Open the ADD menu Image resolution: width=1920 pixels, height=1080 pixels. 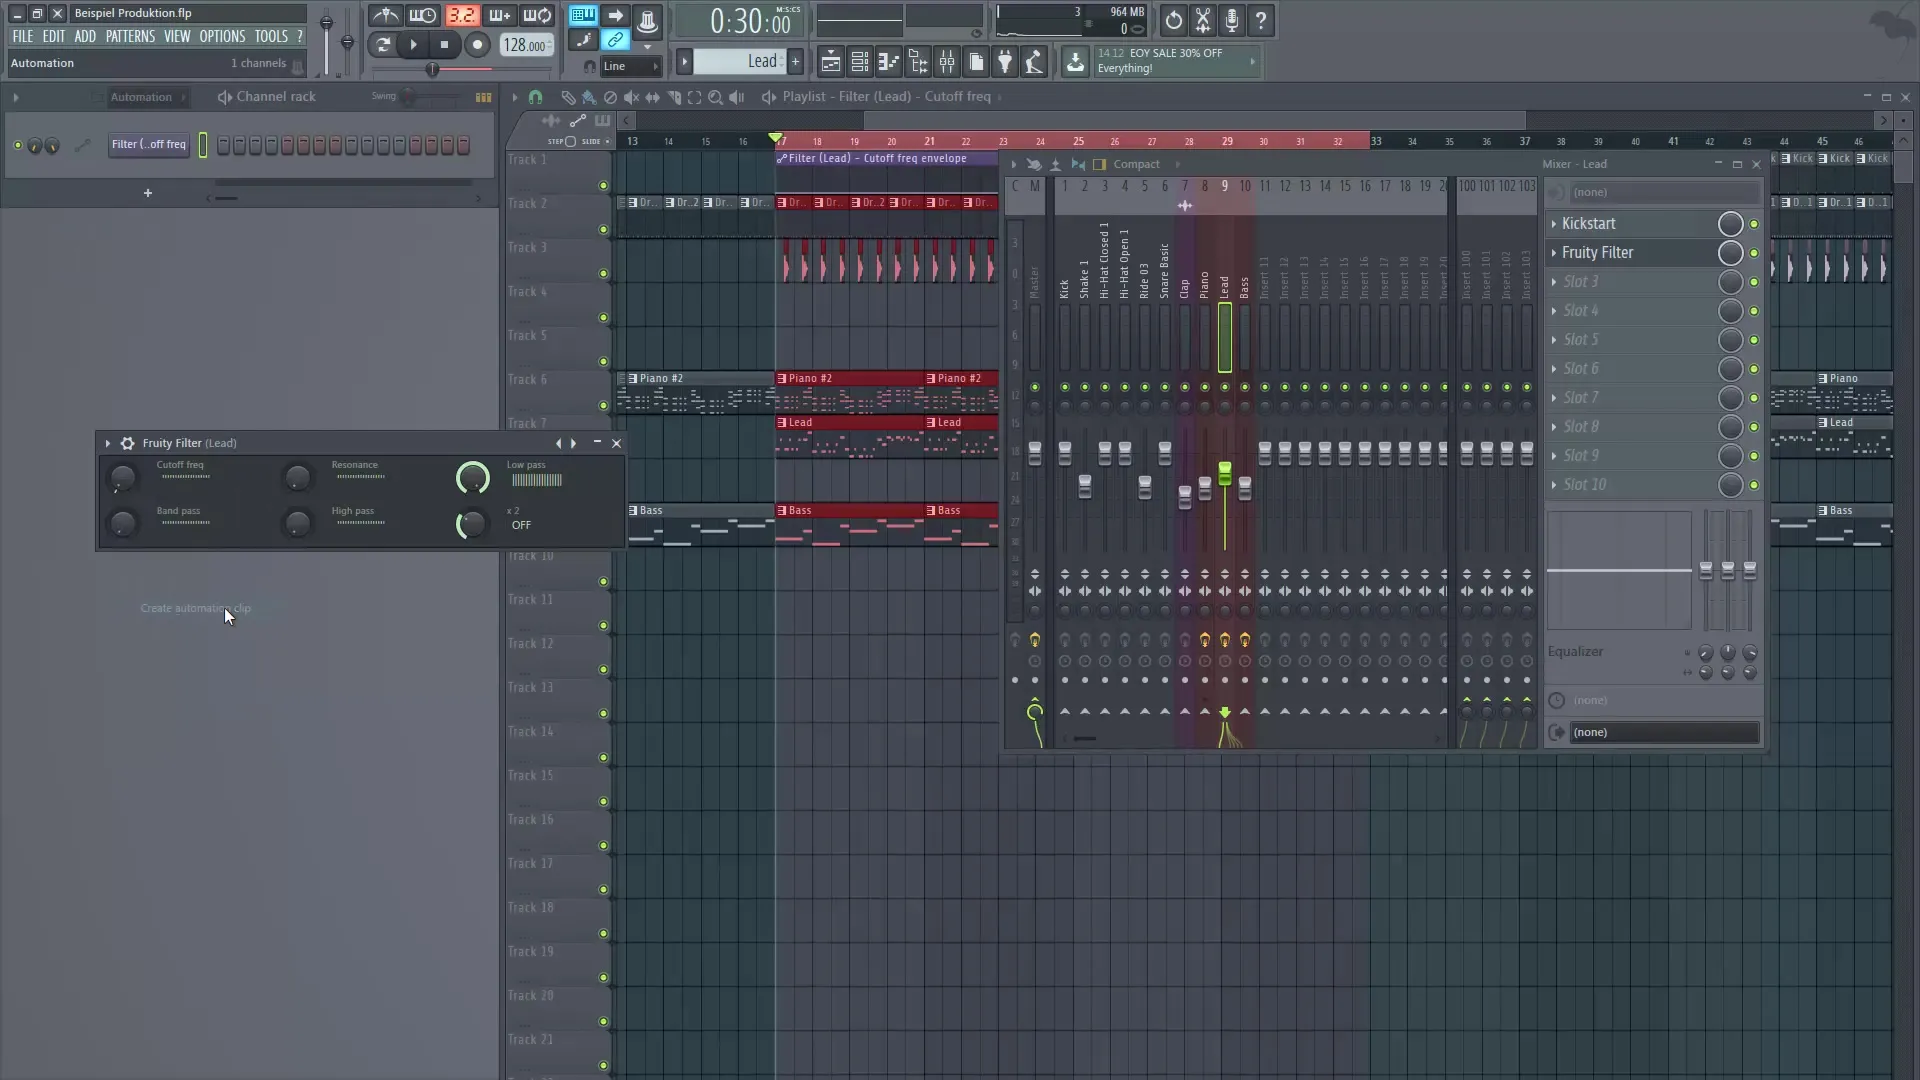pyautogui.click(x=85, y=36)
